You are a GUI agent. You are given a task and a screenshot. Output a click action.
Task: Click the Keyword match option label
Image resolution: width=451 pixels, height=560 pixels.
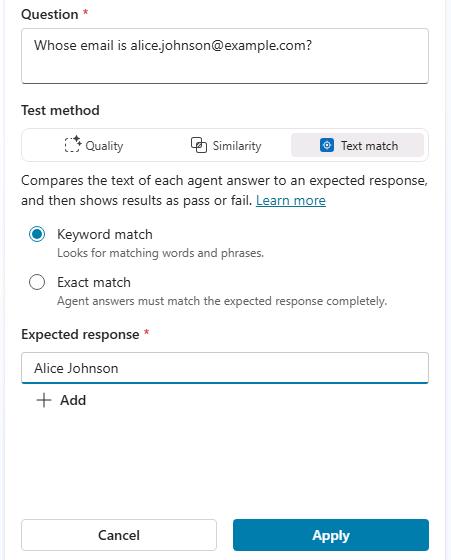point(105,234)
